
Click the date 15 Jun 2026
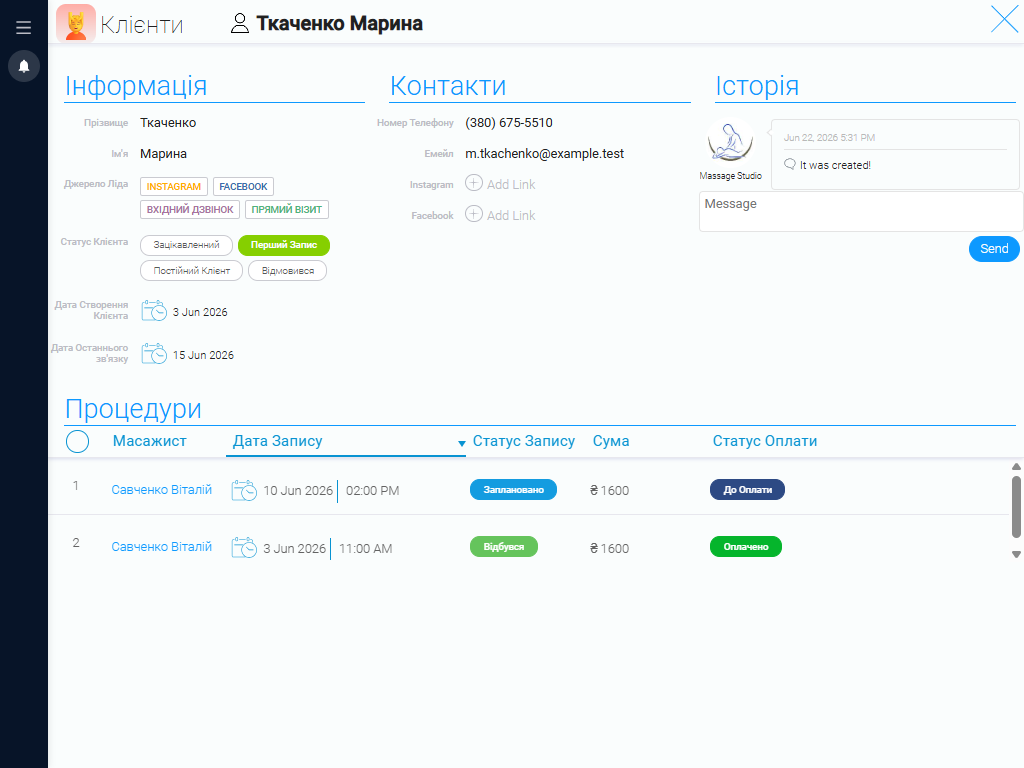pos(203,355)
